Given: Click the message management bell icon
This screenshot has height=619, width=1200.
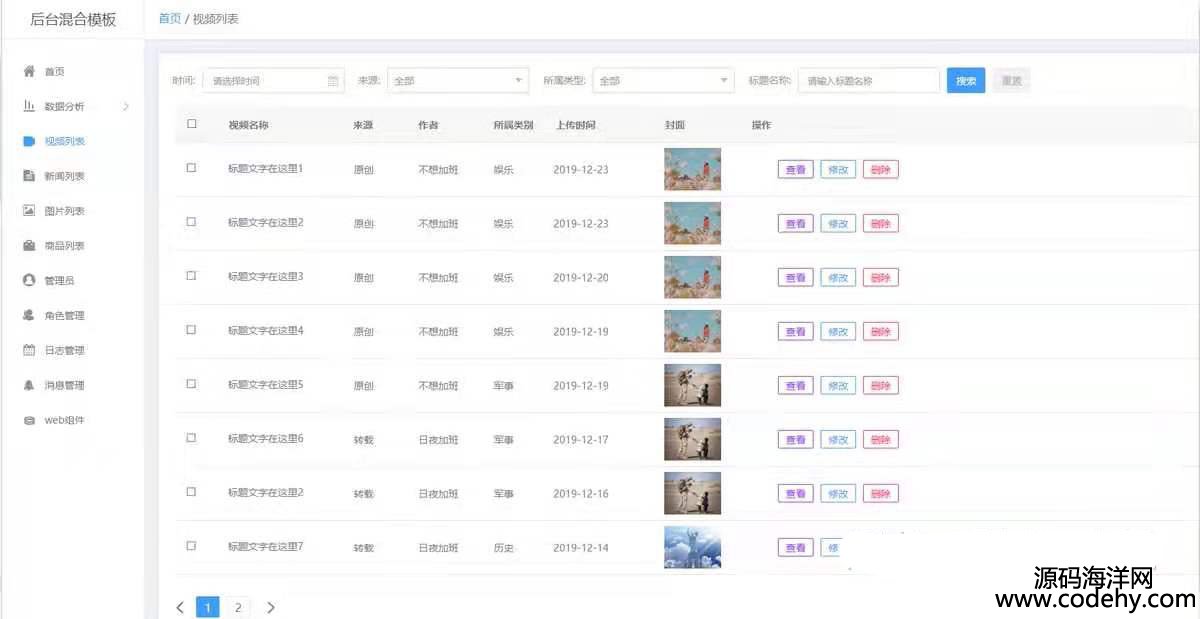Looking at the screenshot, I should [29, 386].
